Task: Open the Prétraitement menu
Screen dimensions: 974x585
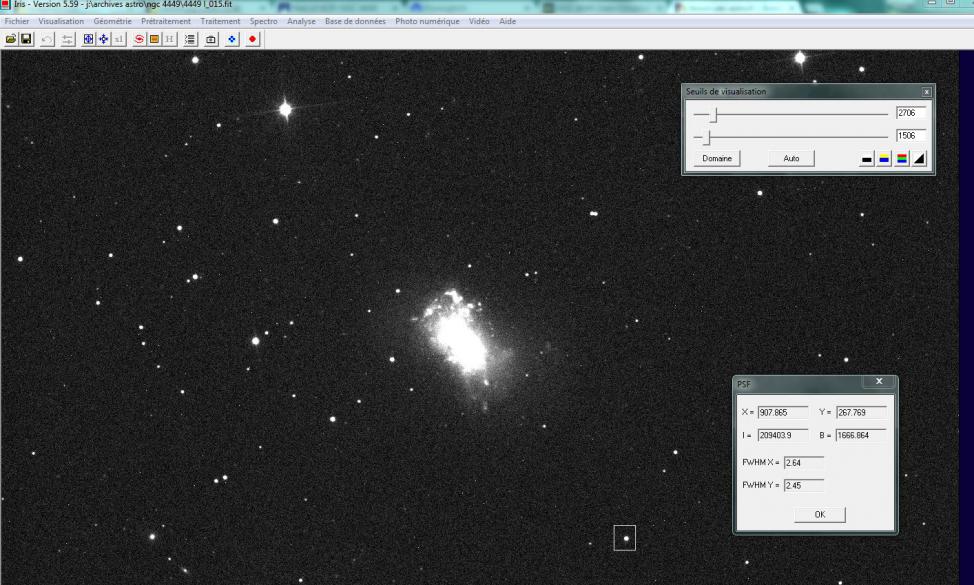Action: pyautogui.click(x=166, y=21)
